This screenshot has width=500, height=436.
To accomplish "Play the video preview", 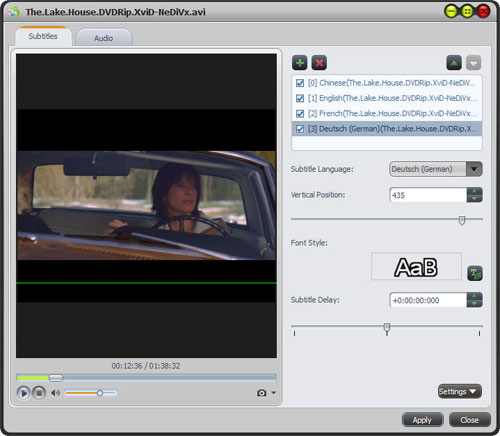I will pyautogui.click(x=23, y=393).
